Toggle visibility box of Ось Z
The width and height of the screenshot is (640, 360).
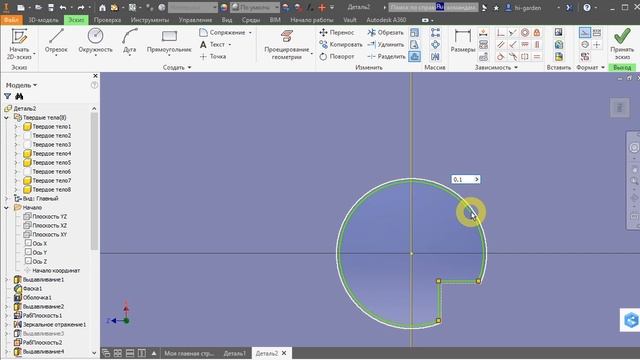coord(28,261)
